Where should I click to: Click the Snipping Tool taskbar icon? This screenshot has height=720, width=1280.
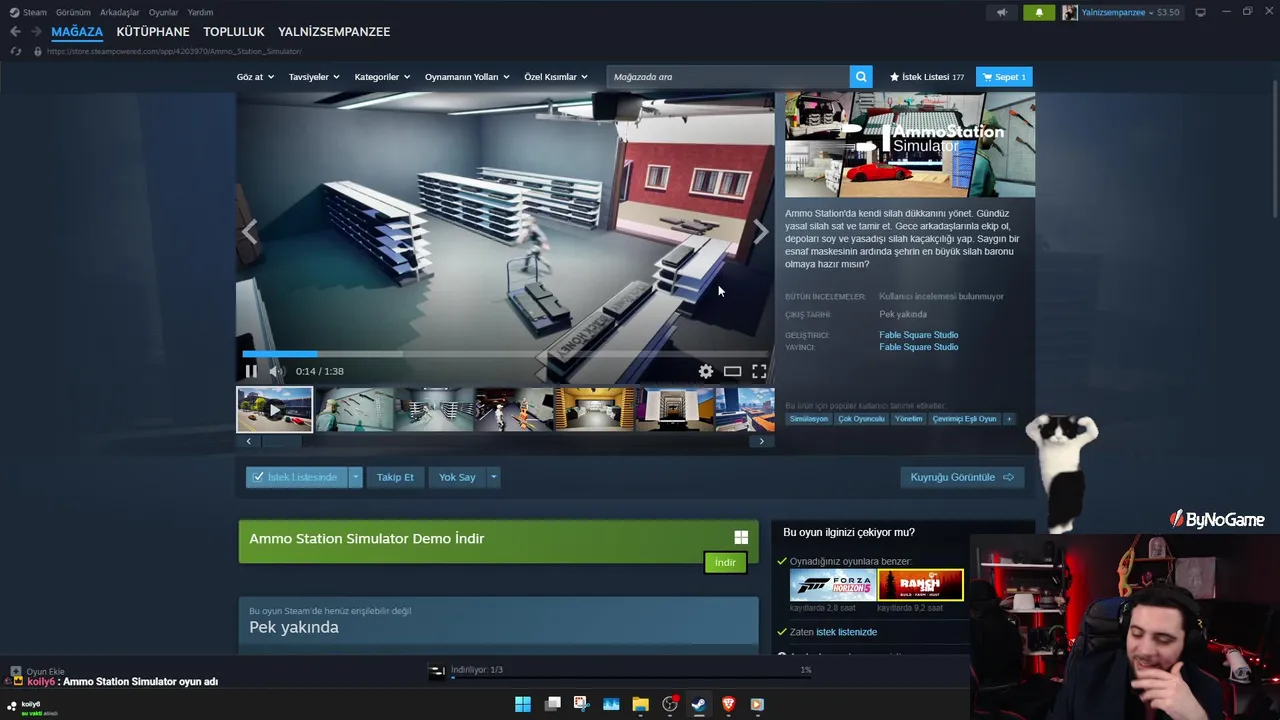click(581, 704)
